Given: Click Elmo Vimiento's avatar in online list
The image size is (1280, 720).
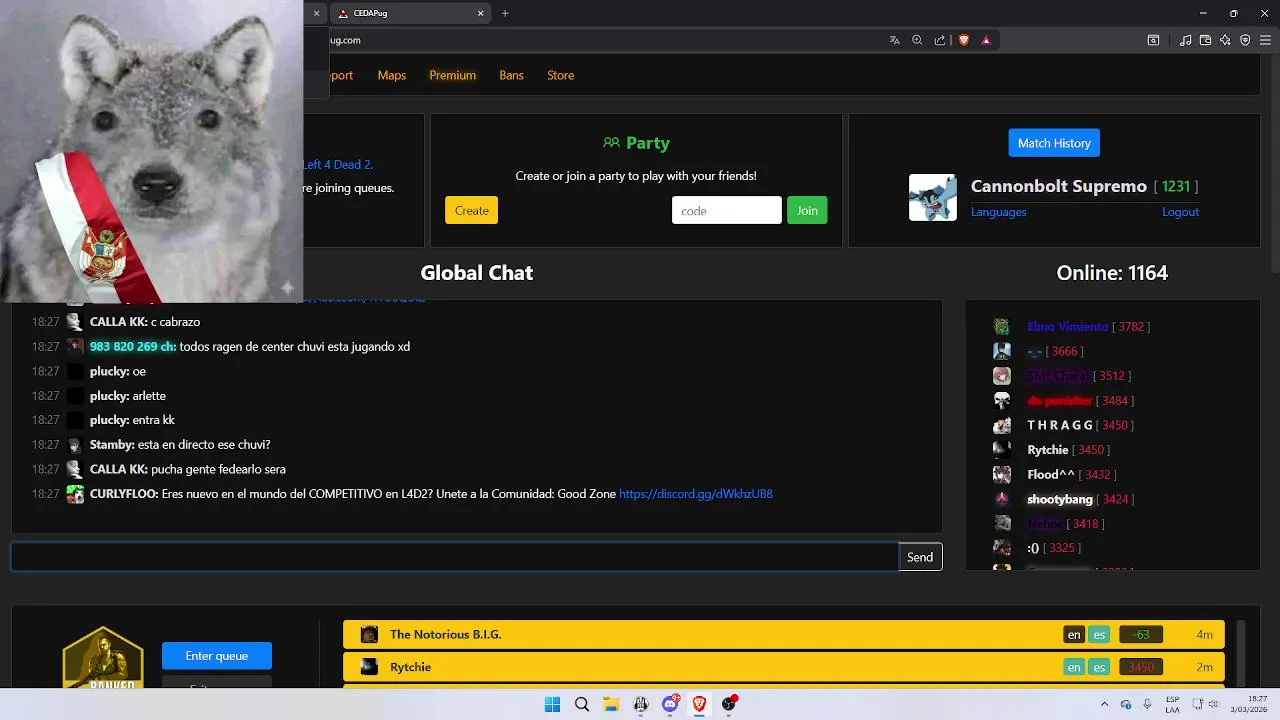Looking at the screenshot, I should (x=1002, y=327).
